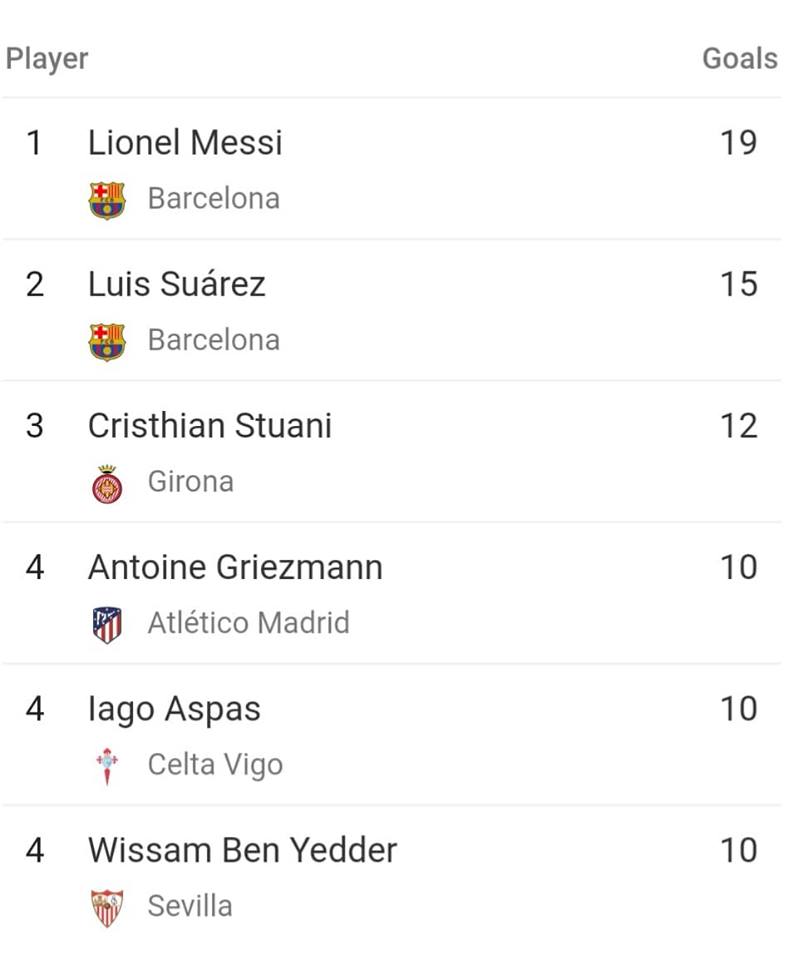
Task: Click the Atlético Madrid crest icon
Action: tap(107, 624)
